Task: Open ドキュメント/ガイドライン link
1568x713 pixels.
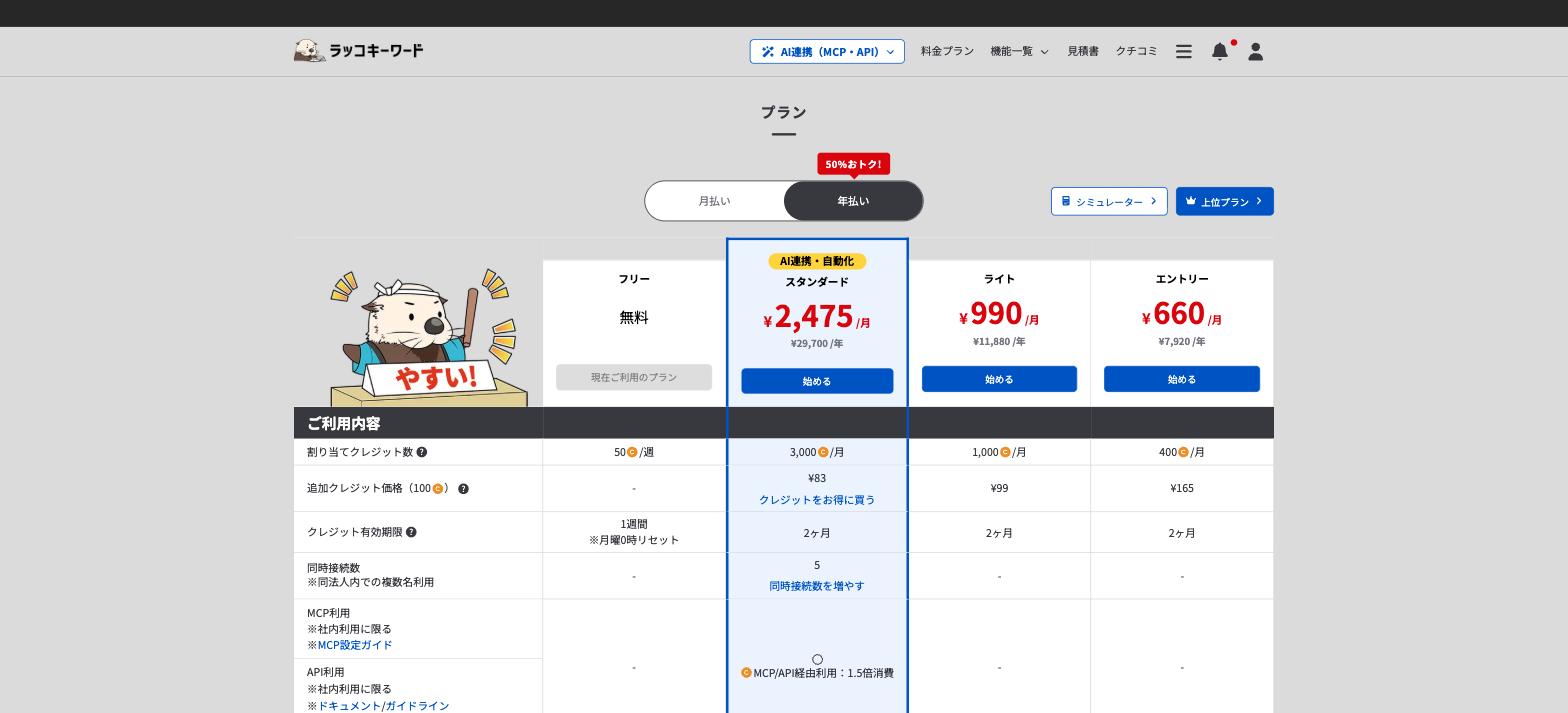Action: (x=383, y=706)
